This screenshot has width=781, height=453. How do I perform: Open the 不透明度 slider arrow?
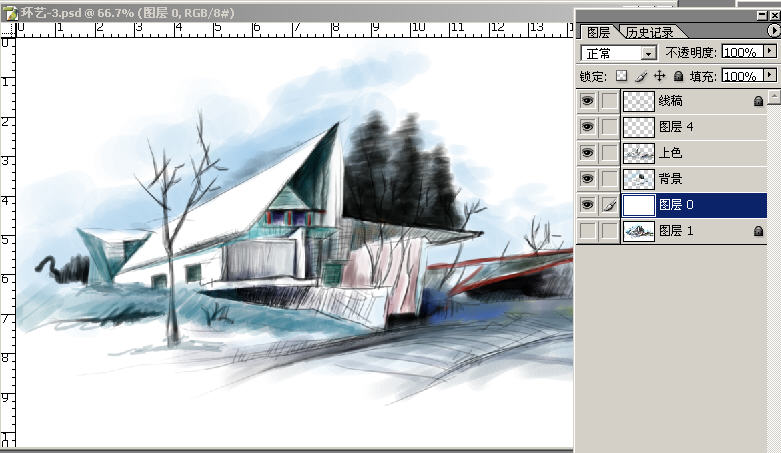pyautogui.click(x=770, y=51)
